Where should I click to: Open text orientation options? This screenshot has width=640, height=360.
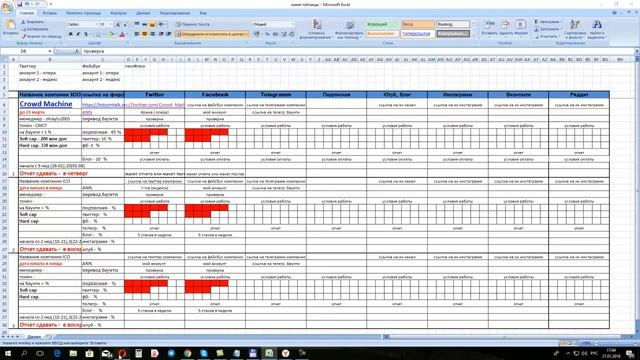(x=162, y=24)
